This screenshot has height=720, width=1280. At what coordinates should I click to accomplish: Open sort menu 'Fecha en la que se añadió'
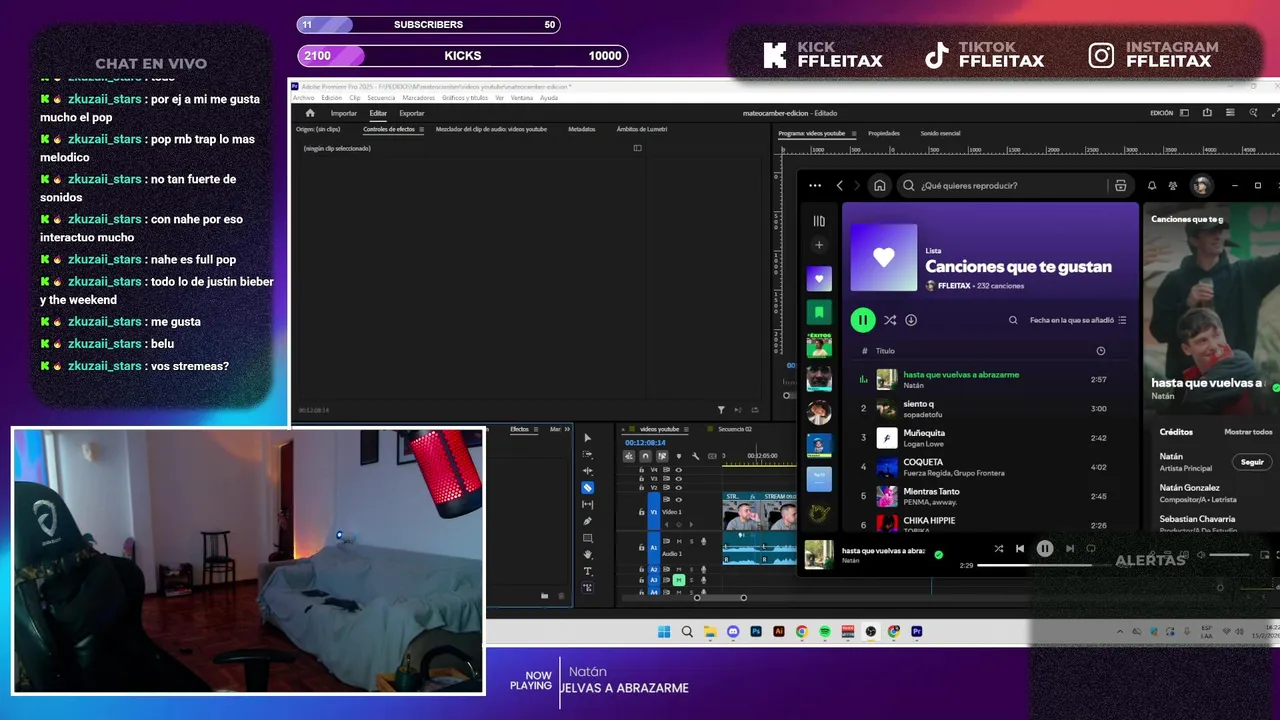pos(1078,320)
